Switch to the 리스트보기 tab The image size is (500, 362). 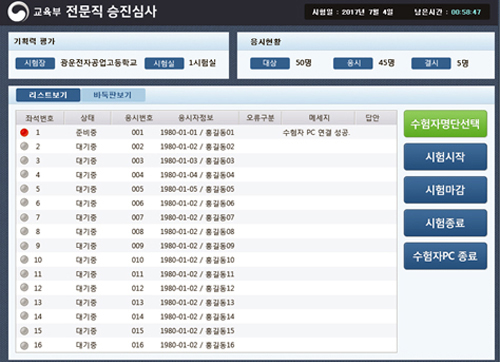(48, 95)
